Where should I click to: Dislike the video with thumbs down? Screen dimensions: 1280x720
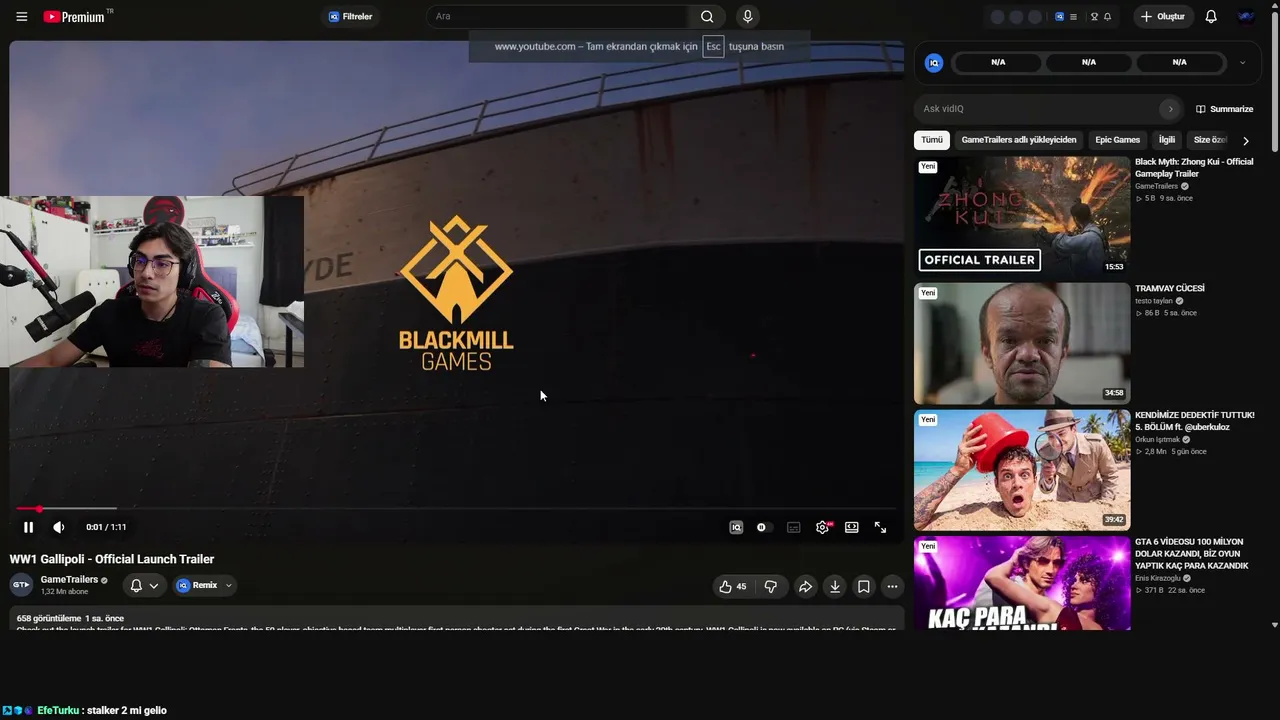coord(771,587)
